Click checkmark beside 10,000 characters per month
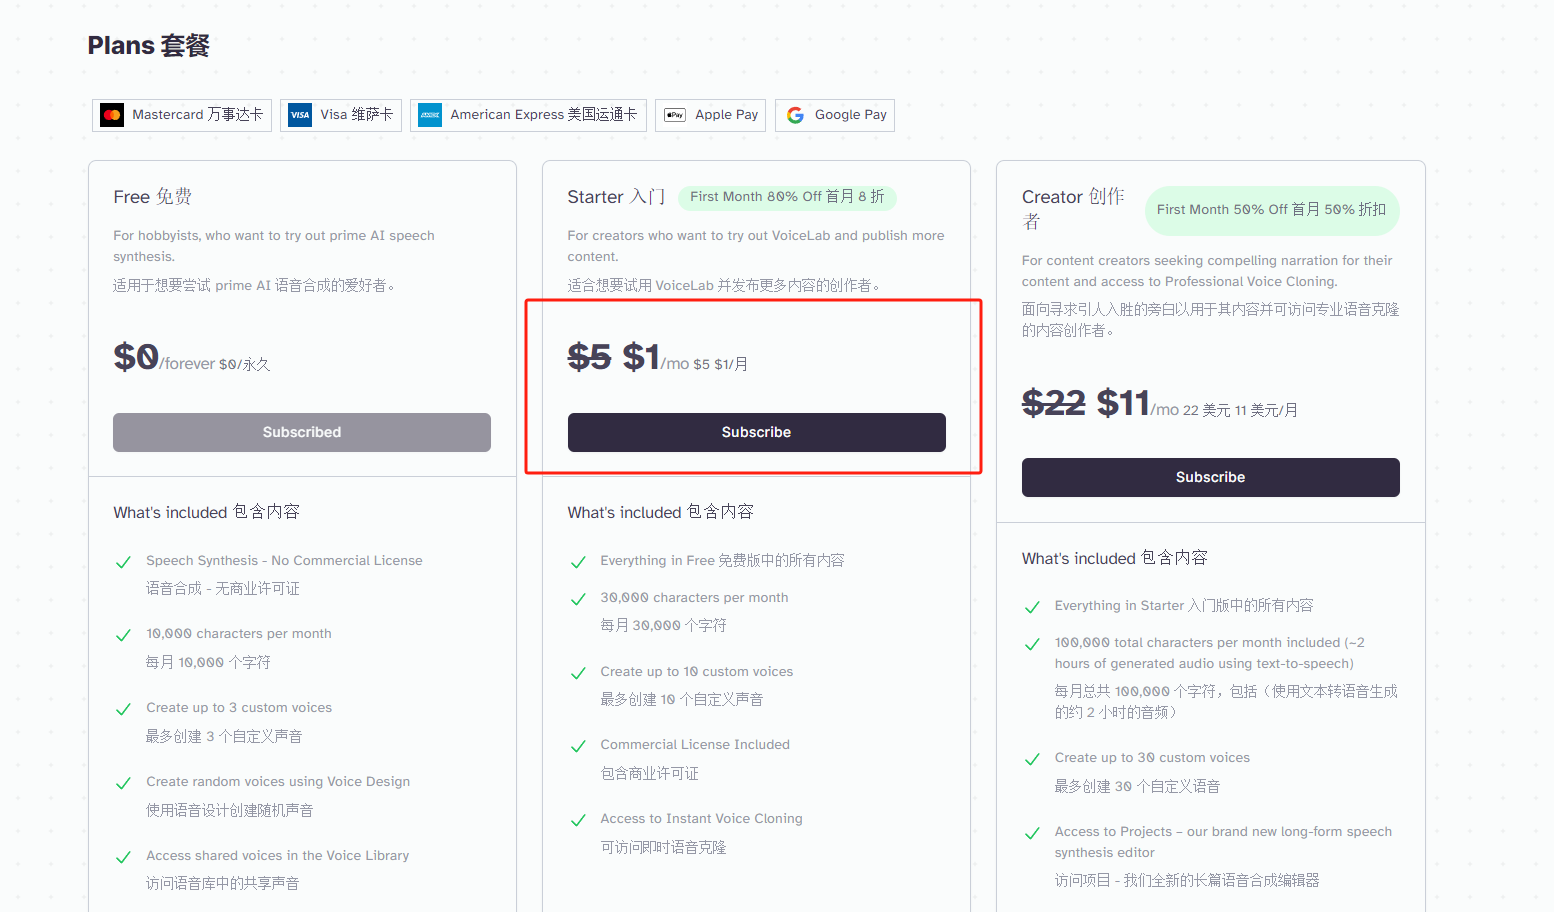The image size is (1554, 912). (124, 635)
